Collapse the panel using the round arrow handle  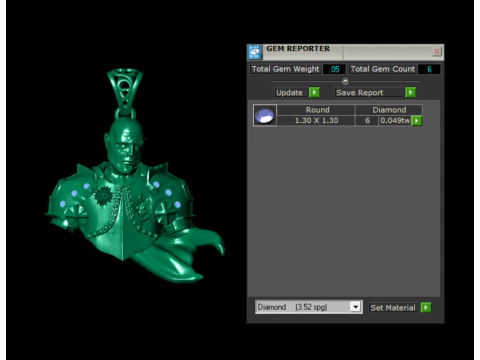(345, 81)
